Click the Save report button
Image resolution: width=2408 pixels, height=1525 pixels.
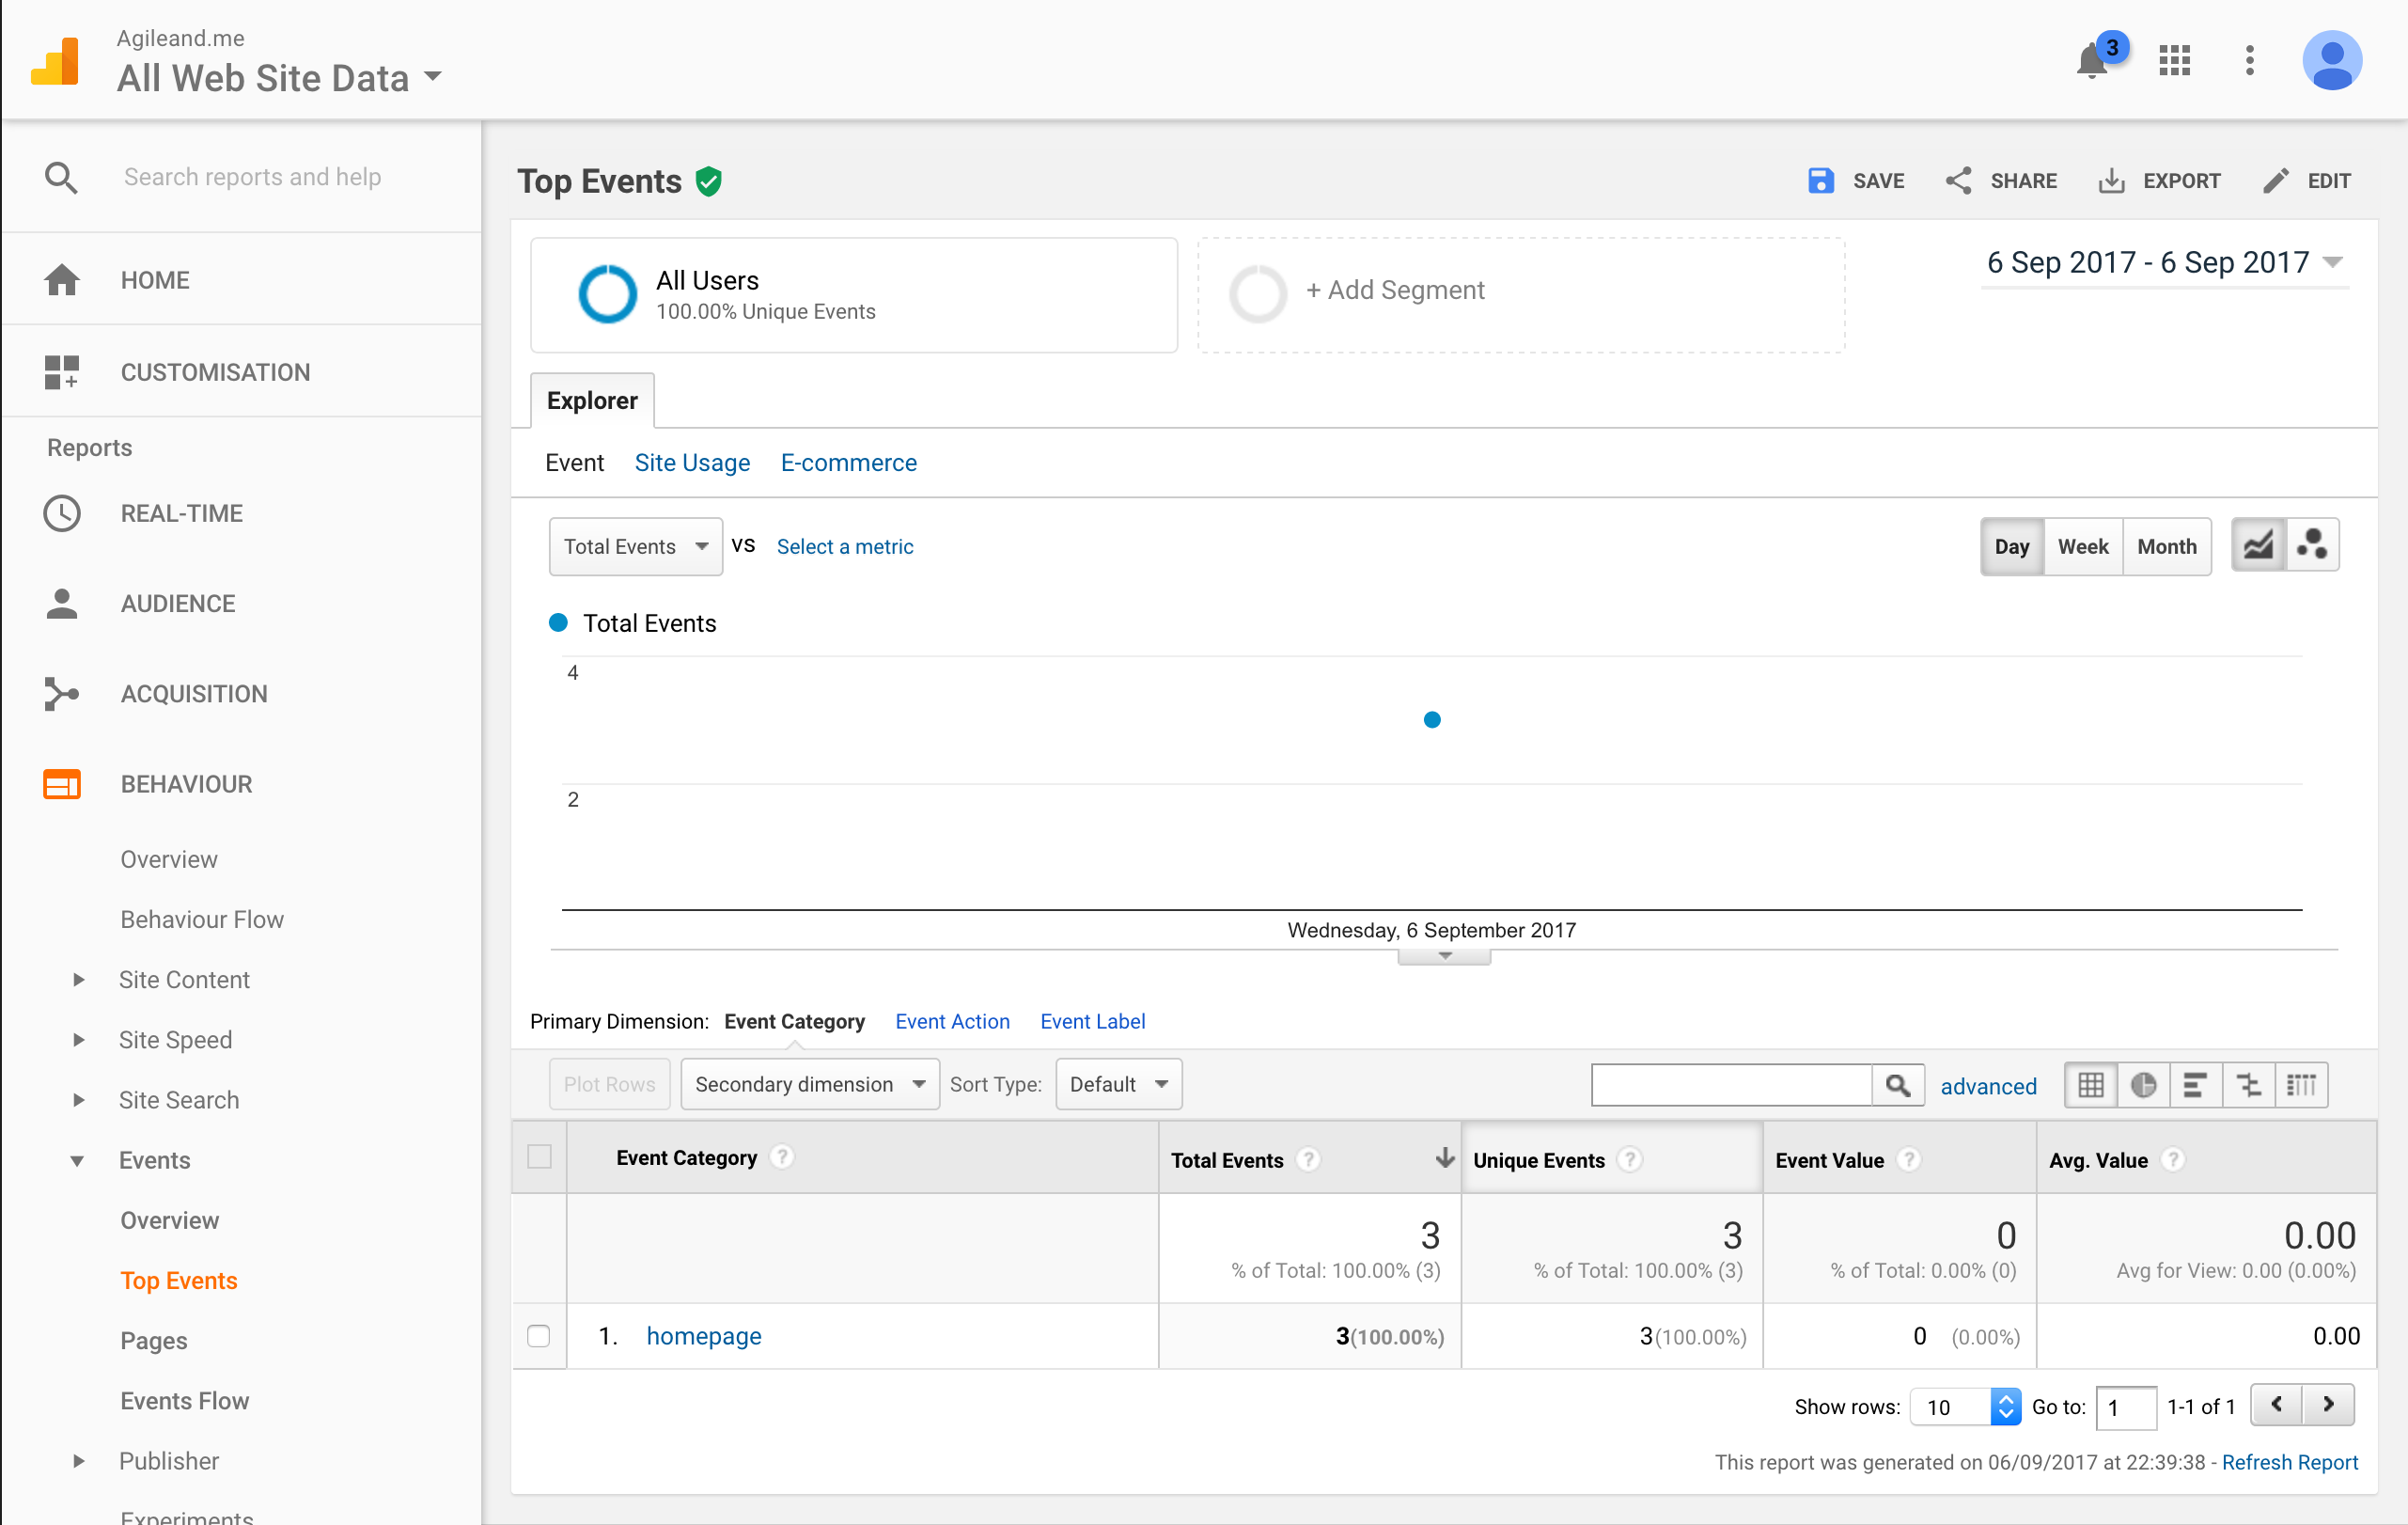1856,181
